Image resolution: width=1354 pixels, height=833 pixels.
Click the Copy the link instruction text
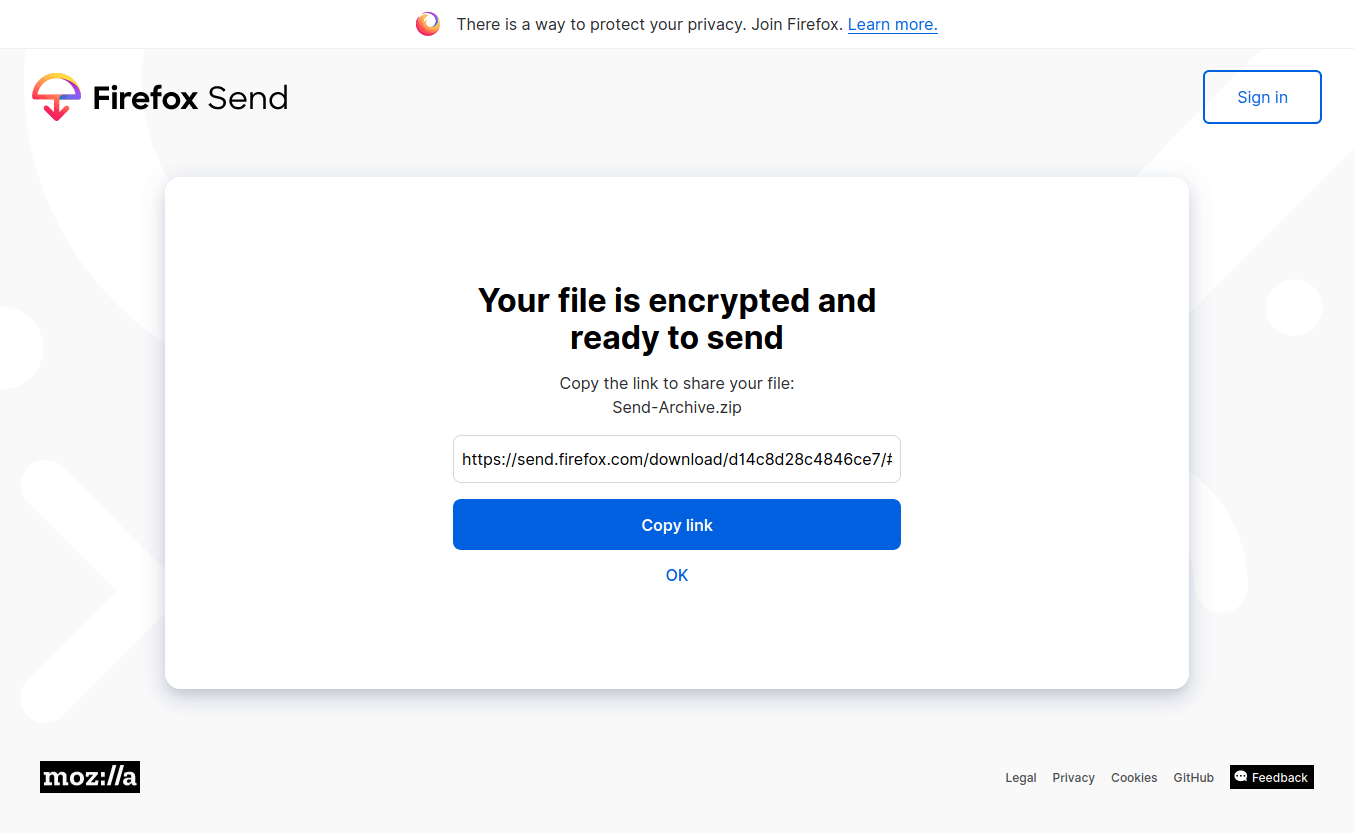[x=677, y=383]
